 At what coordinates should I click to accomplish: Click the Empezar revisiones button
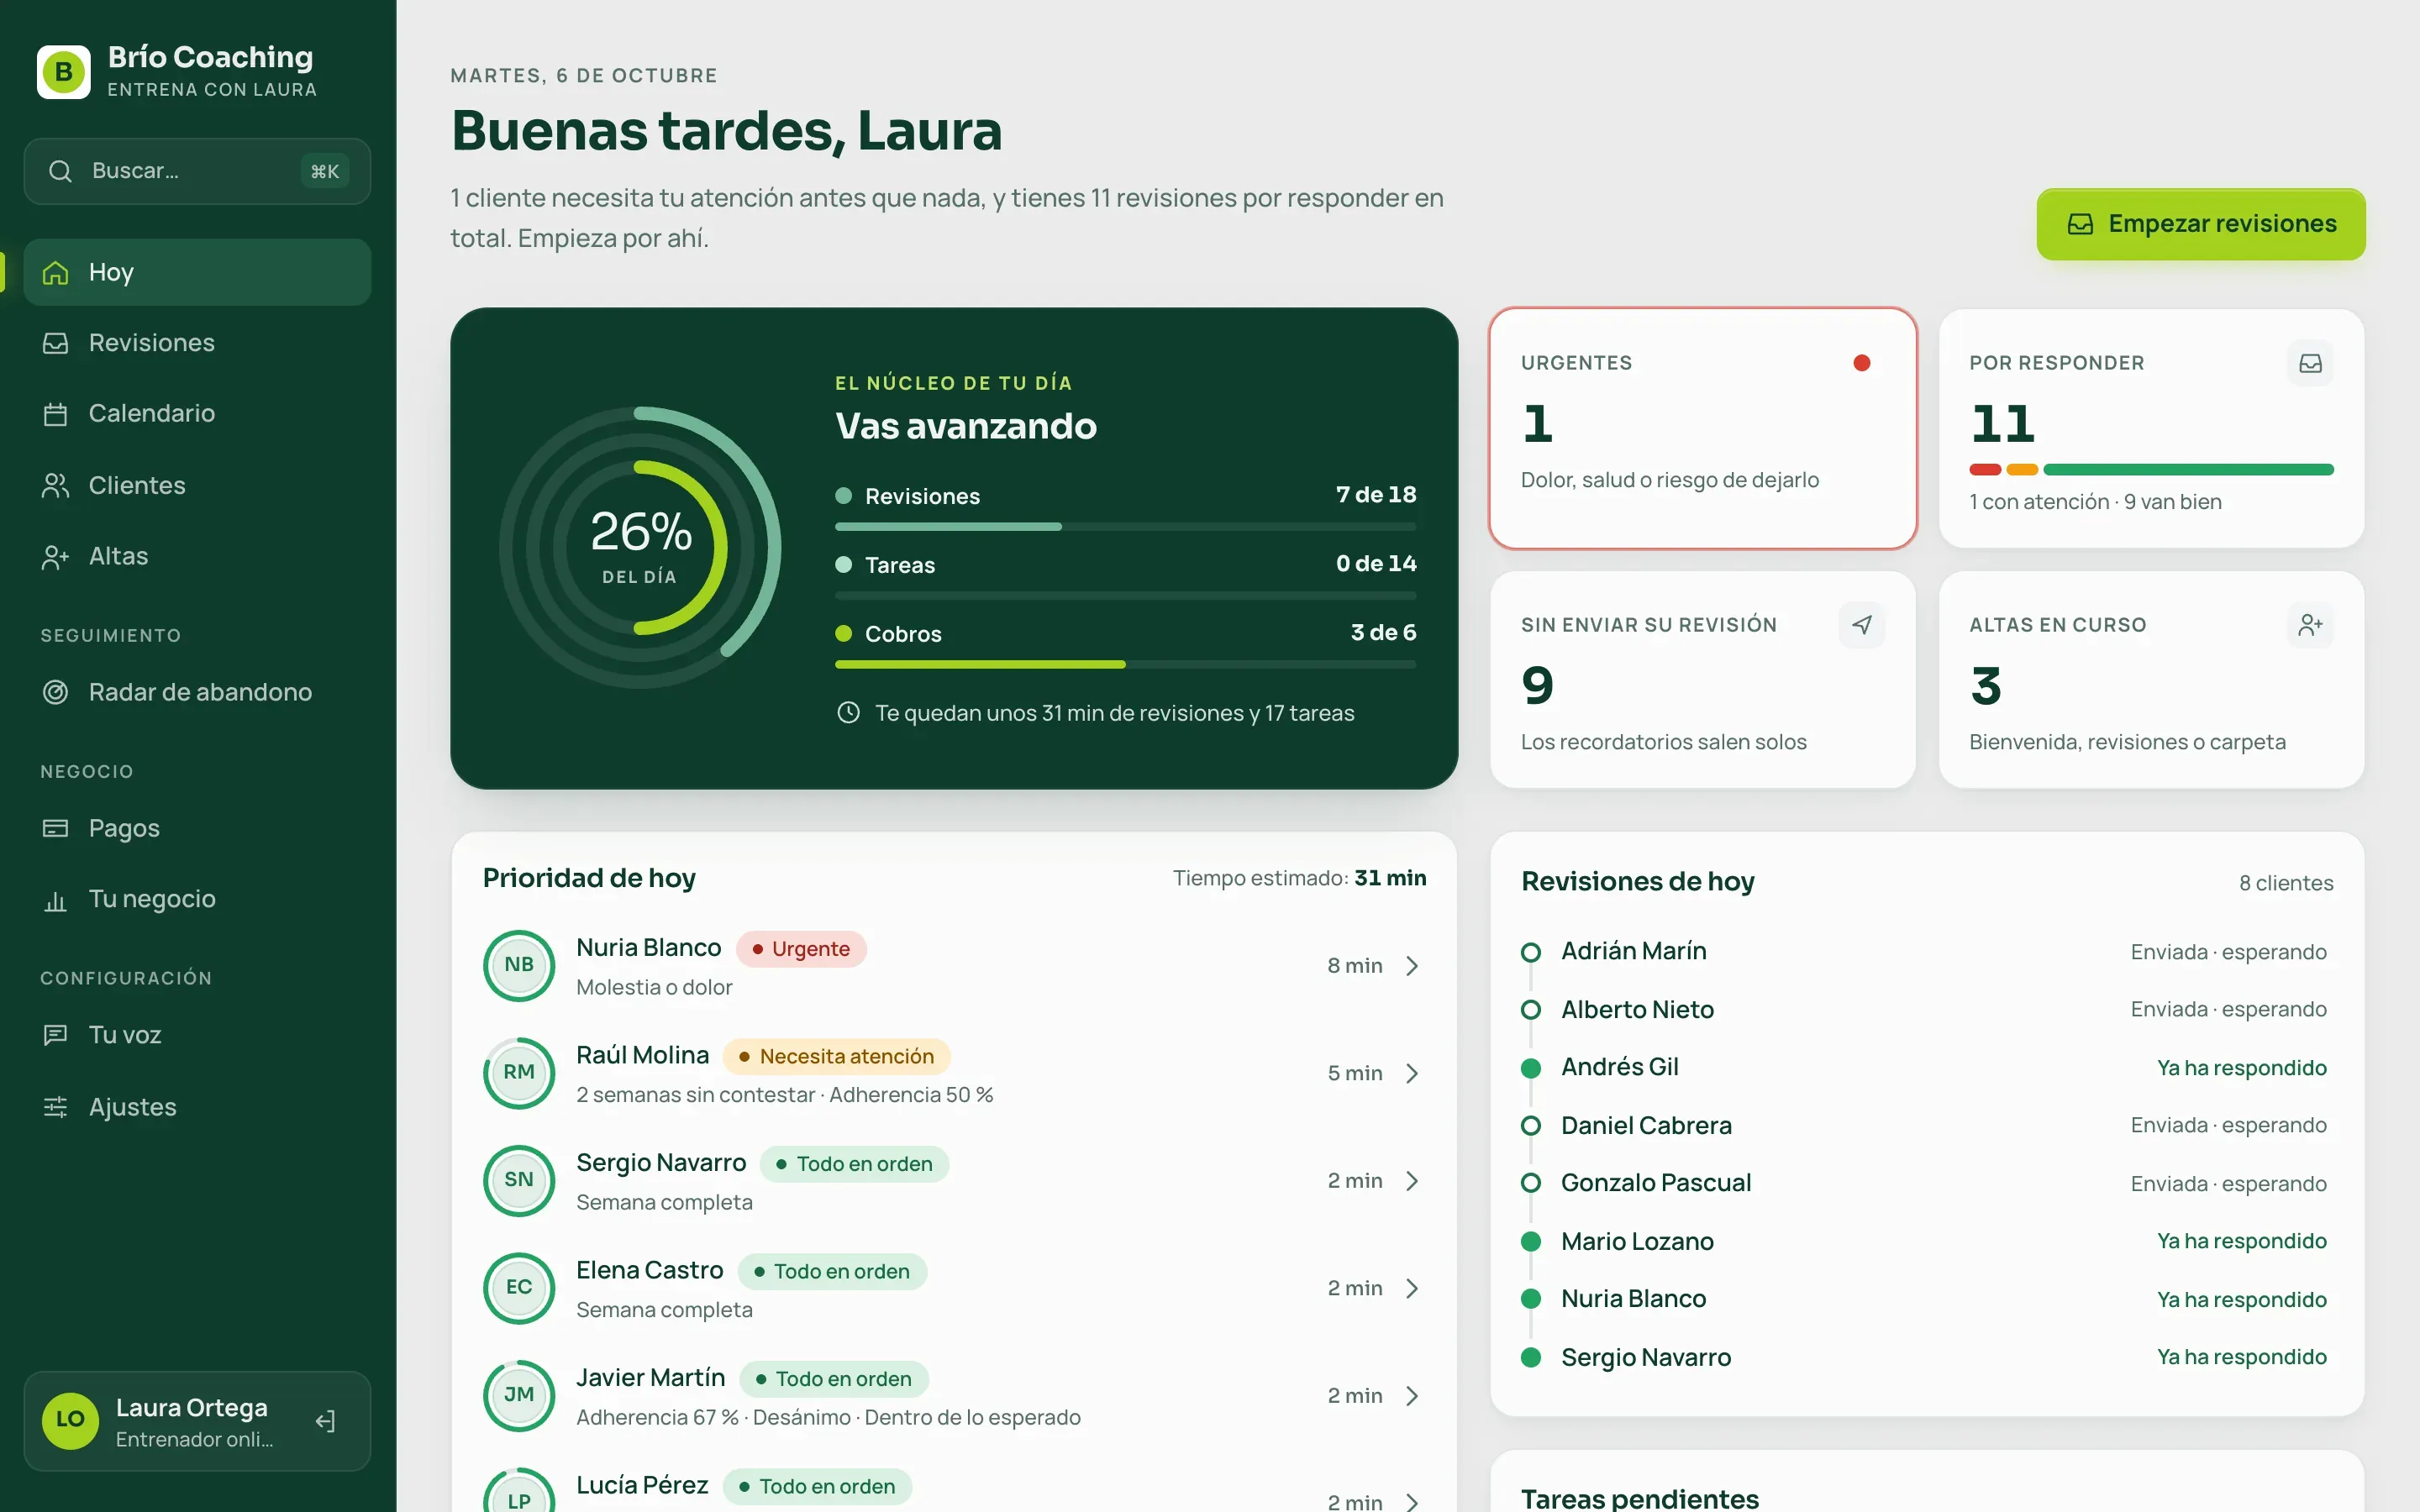click(x=2201, y=224)
